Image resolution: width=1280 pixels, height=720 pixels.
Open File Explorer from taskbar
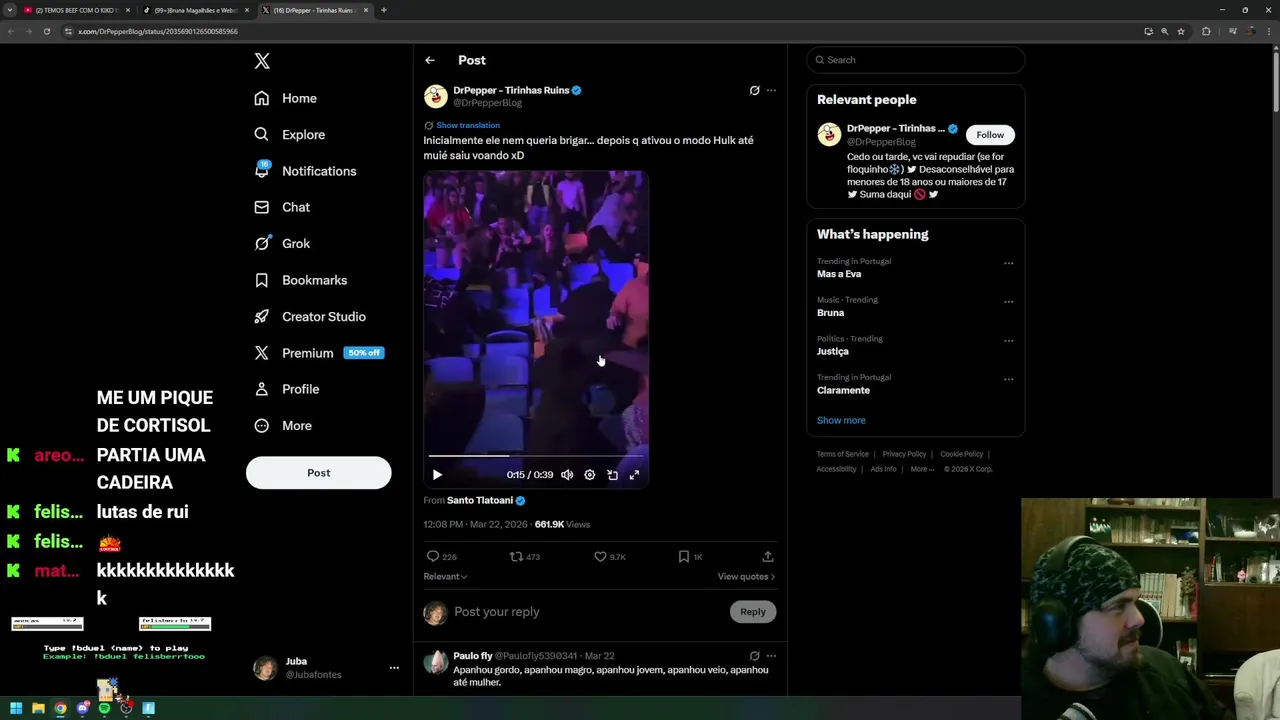(x=38, y=708)
